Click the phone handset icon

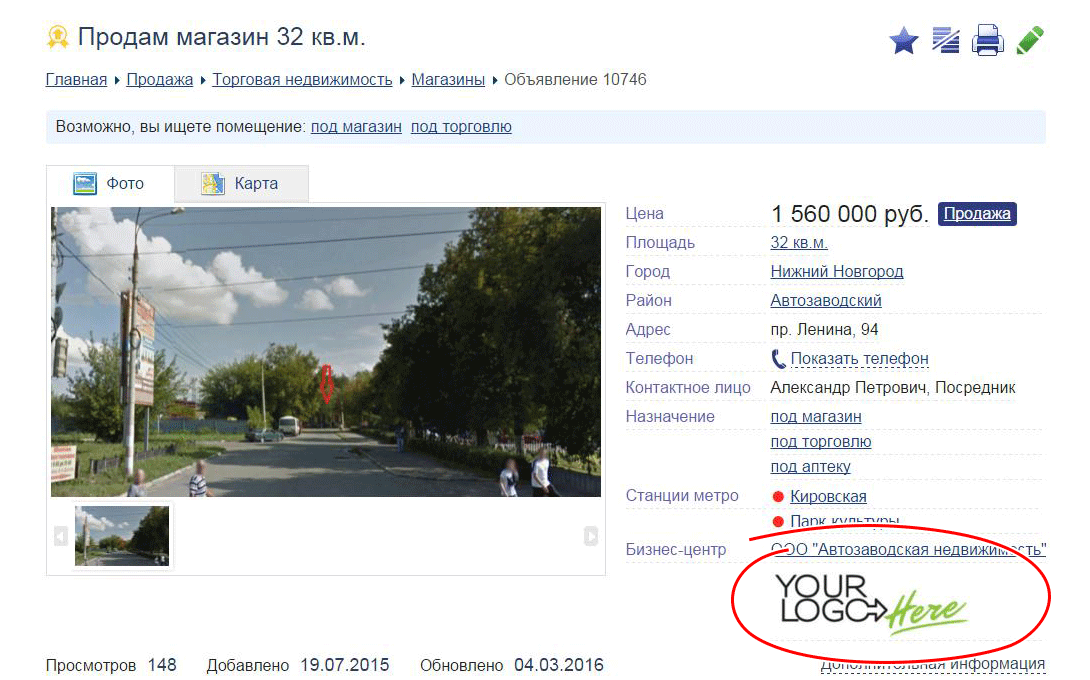(778, 359)
